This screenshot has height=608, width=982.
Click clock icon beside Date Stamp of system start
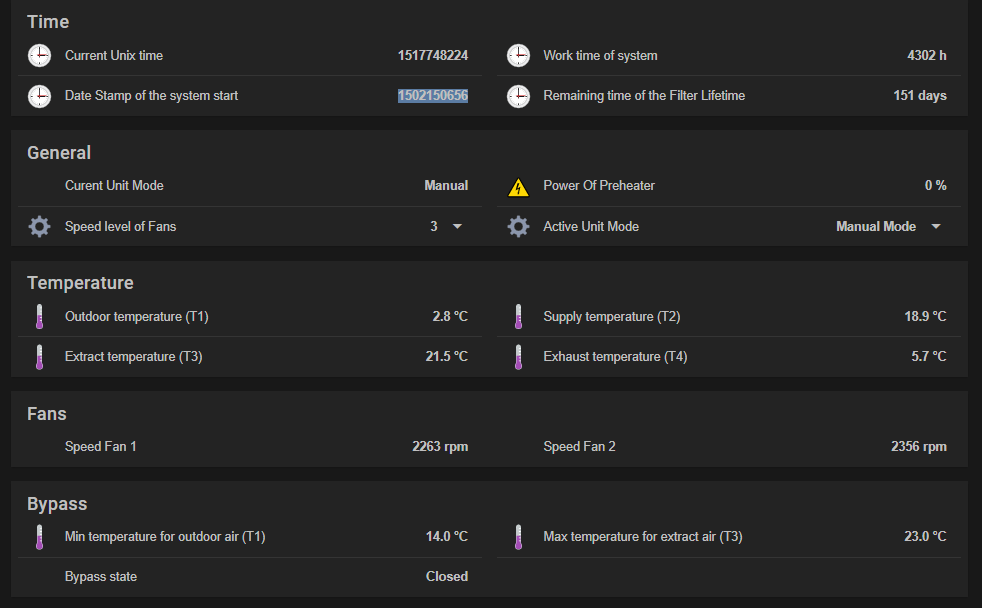click(x=39, y=96)
